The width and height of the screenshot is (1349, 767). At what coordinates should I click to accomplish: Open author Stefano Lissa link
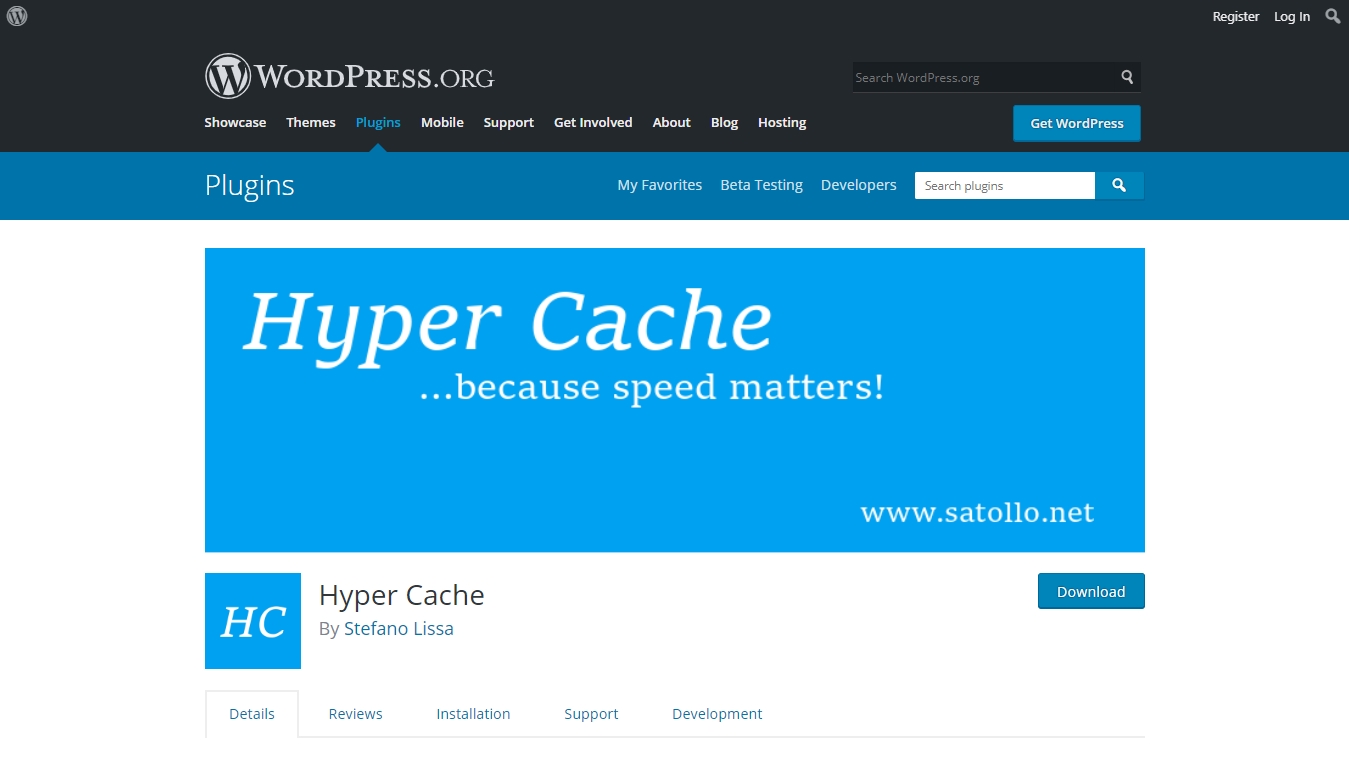tap(399, 629)
